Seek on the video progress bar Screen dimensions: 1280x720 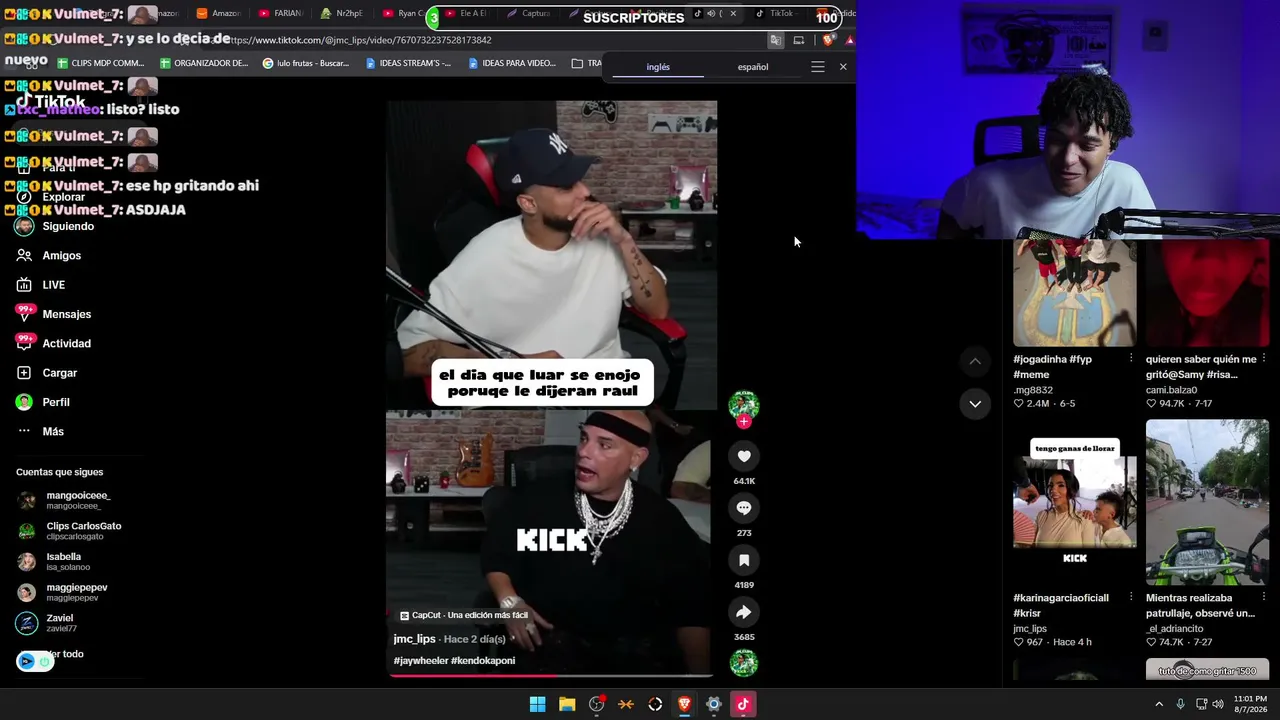pyautogui.click(x=551, y=675)
